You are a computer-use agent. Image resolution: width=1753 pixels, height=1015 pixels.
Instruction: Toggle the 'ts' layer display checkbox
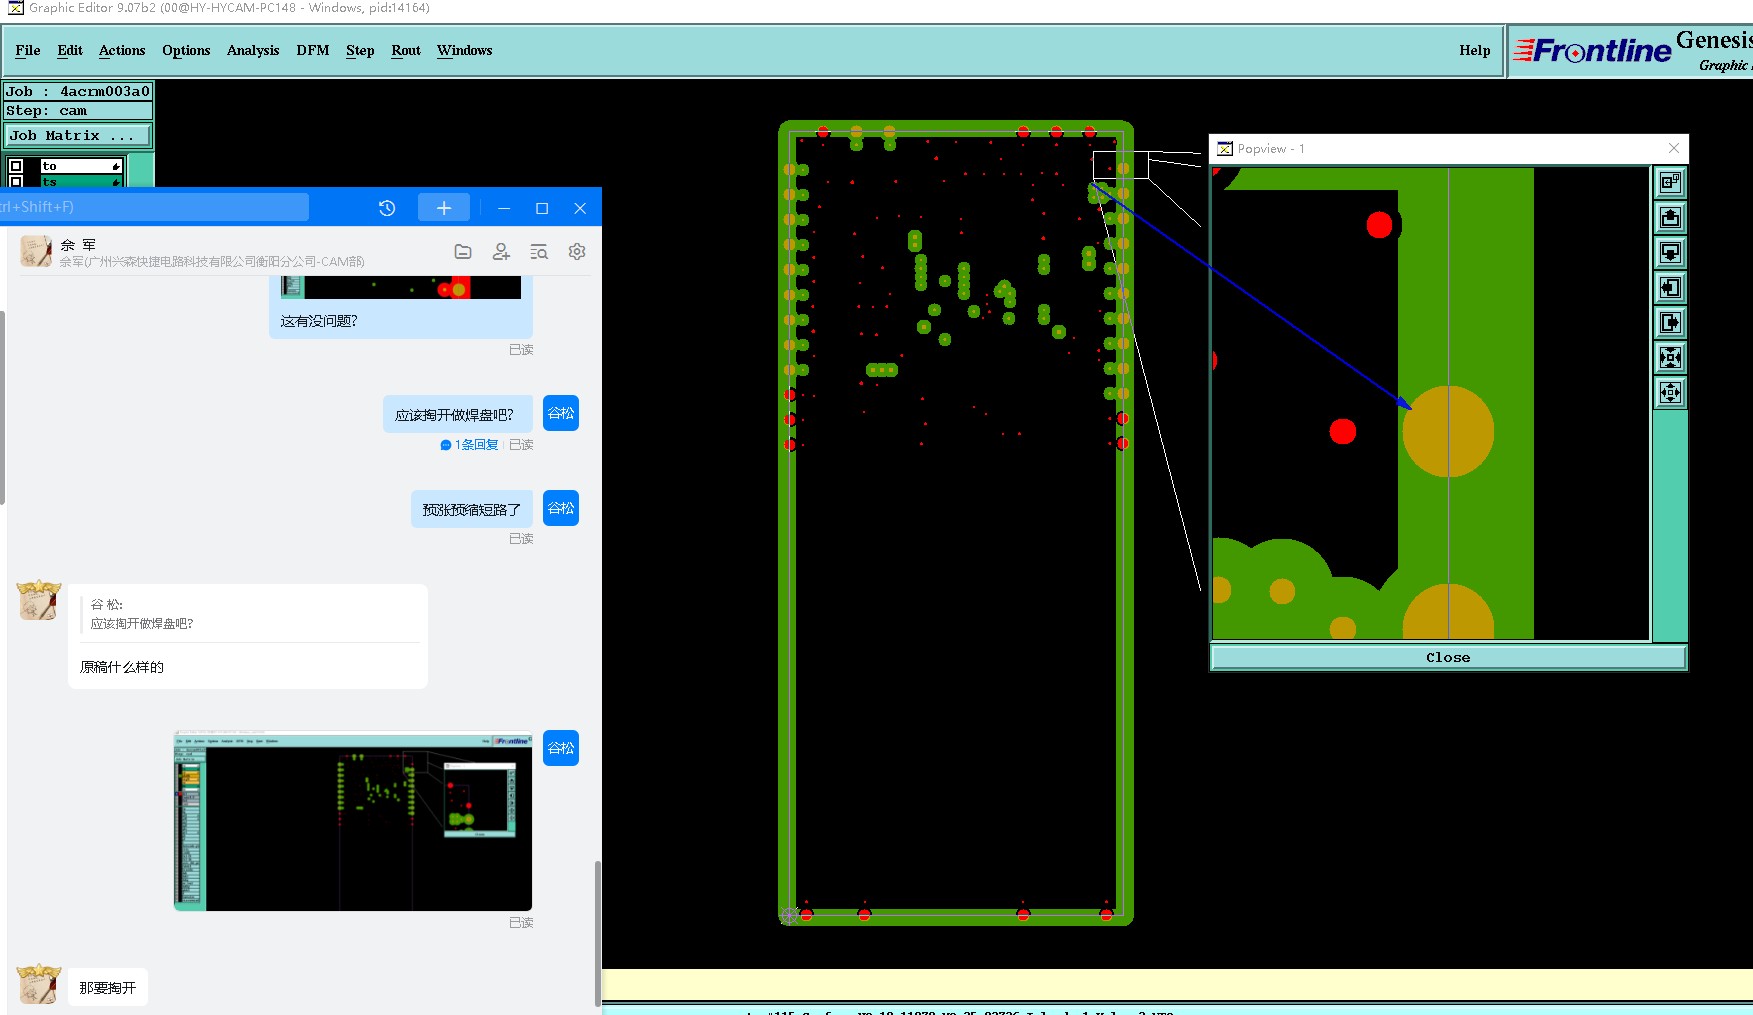16,182
